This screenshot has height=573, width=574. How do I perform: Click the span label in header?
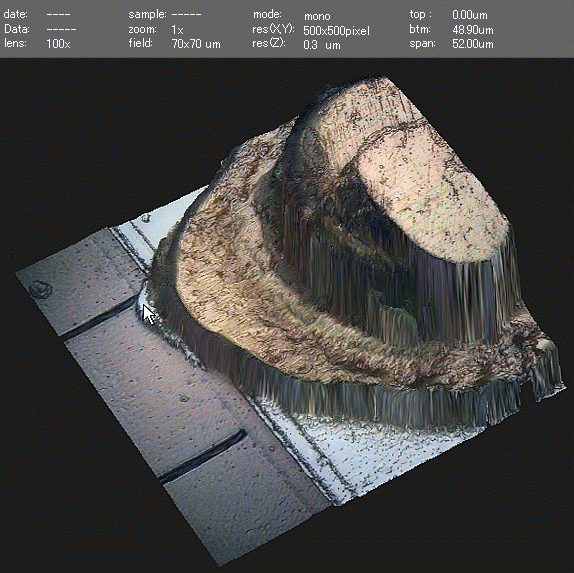[x=422, y=44]
